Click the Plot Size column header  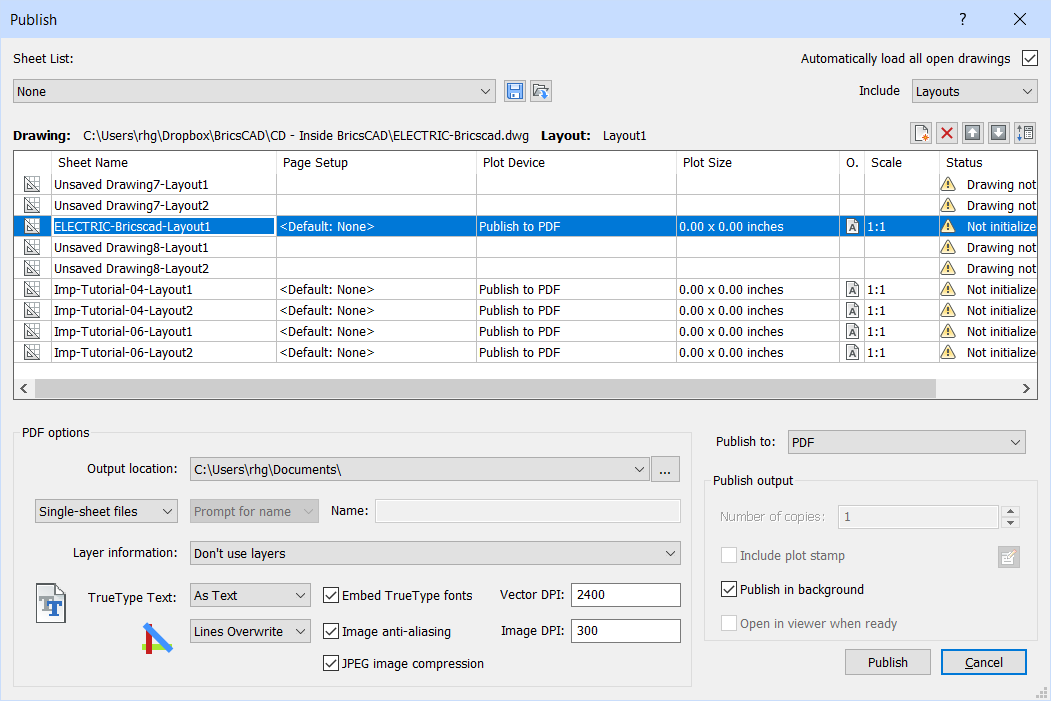757,162
